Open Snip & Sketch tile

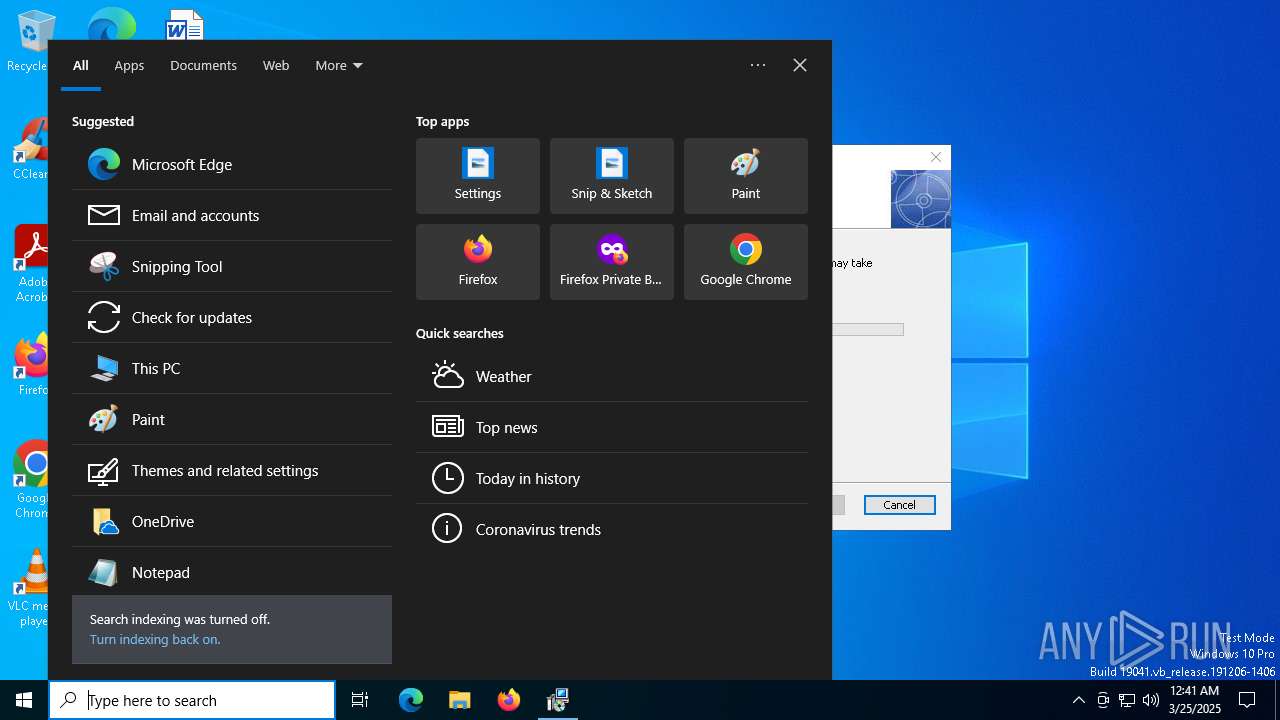pyautogui.click(x=612, y=176)
